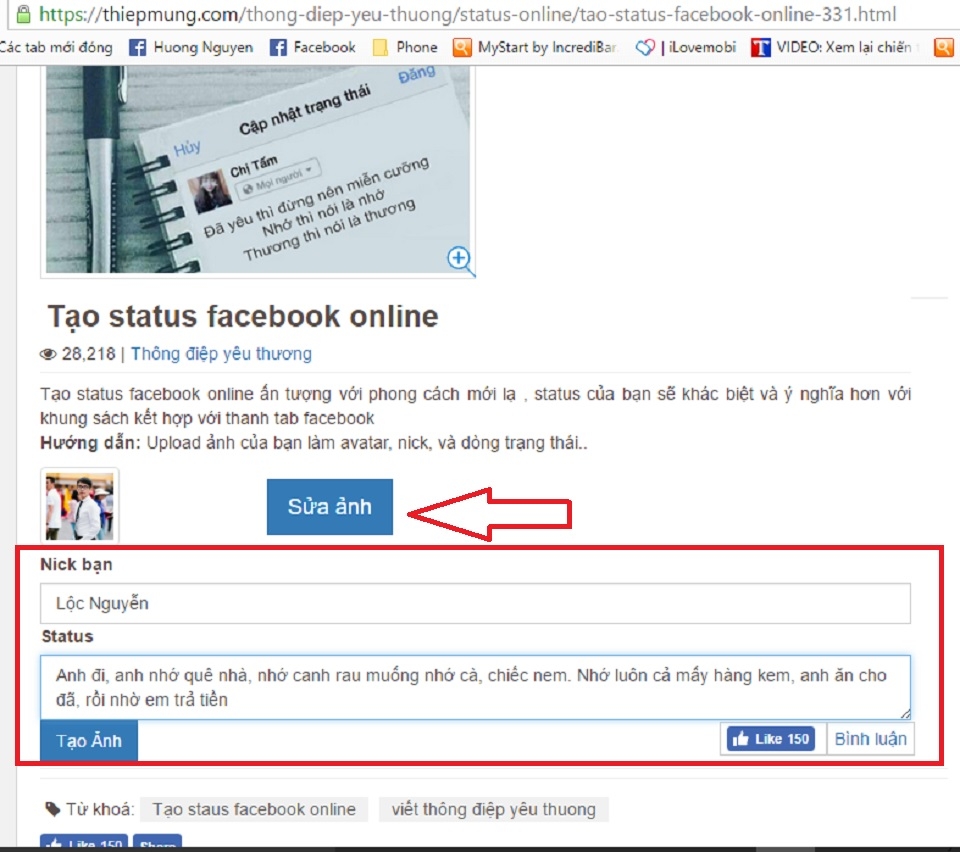Click the orange icon at bookmarks bar right end
This screenshot has width=960, height=852.
944,46
